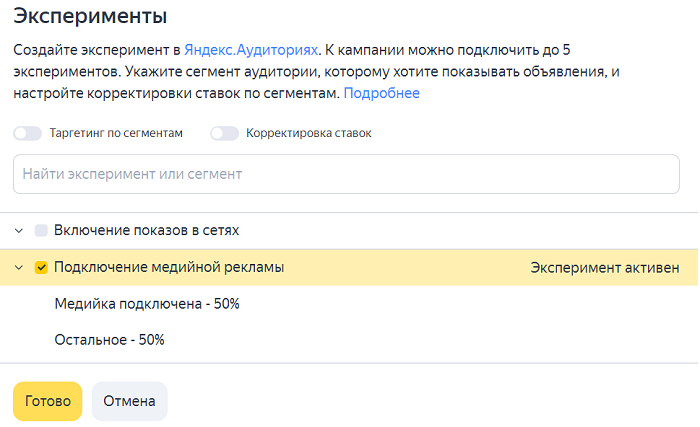Dismiss the dialog with Отмена
700x427 pixels.
click(x=129, y=401)
